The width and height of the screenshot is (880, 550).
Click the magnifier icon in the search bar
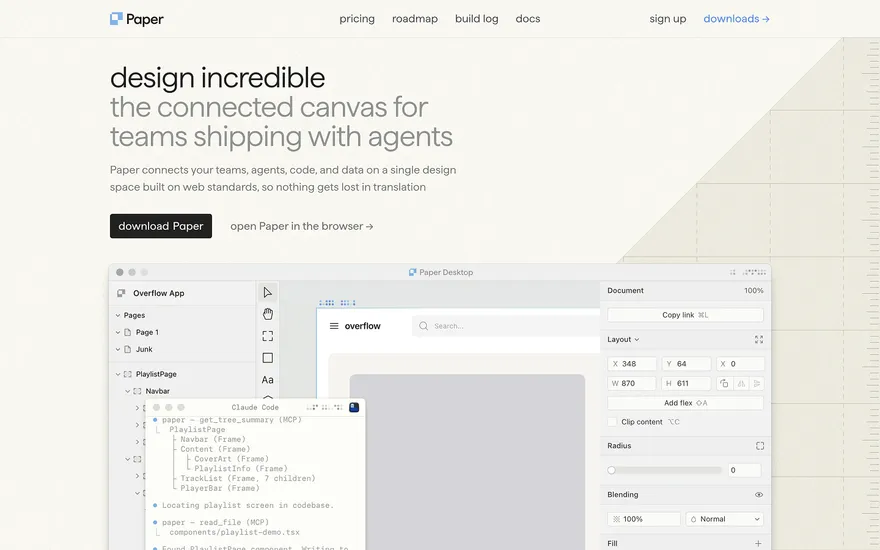point(424,326)
